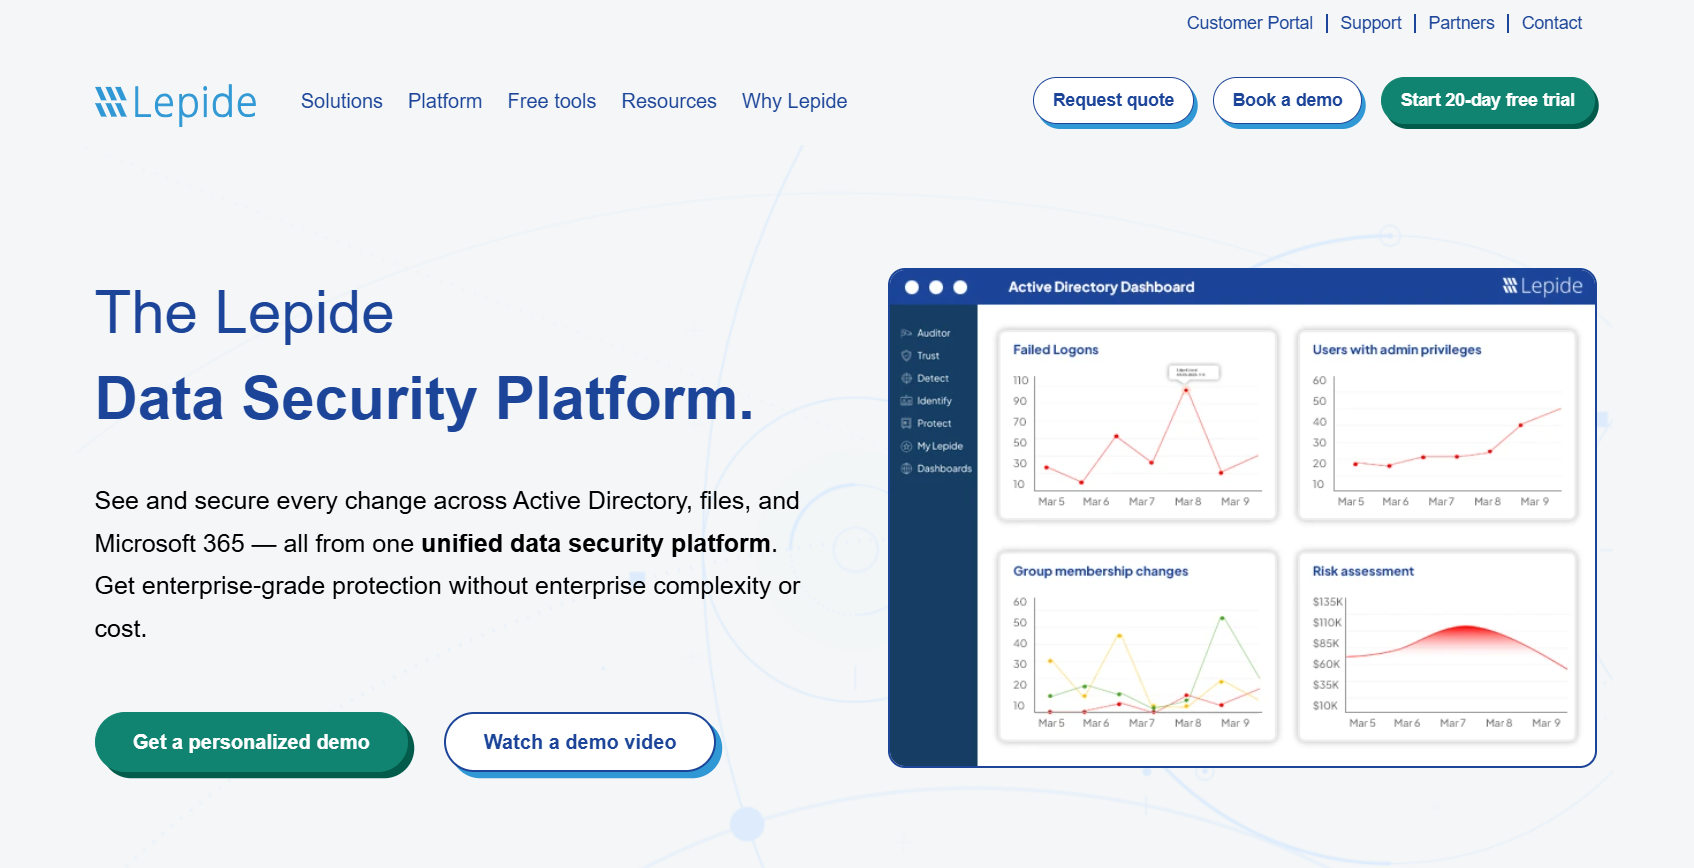
Task: Select the Detect crosshair icon
Action: (906, 378)
